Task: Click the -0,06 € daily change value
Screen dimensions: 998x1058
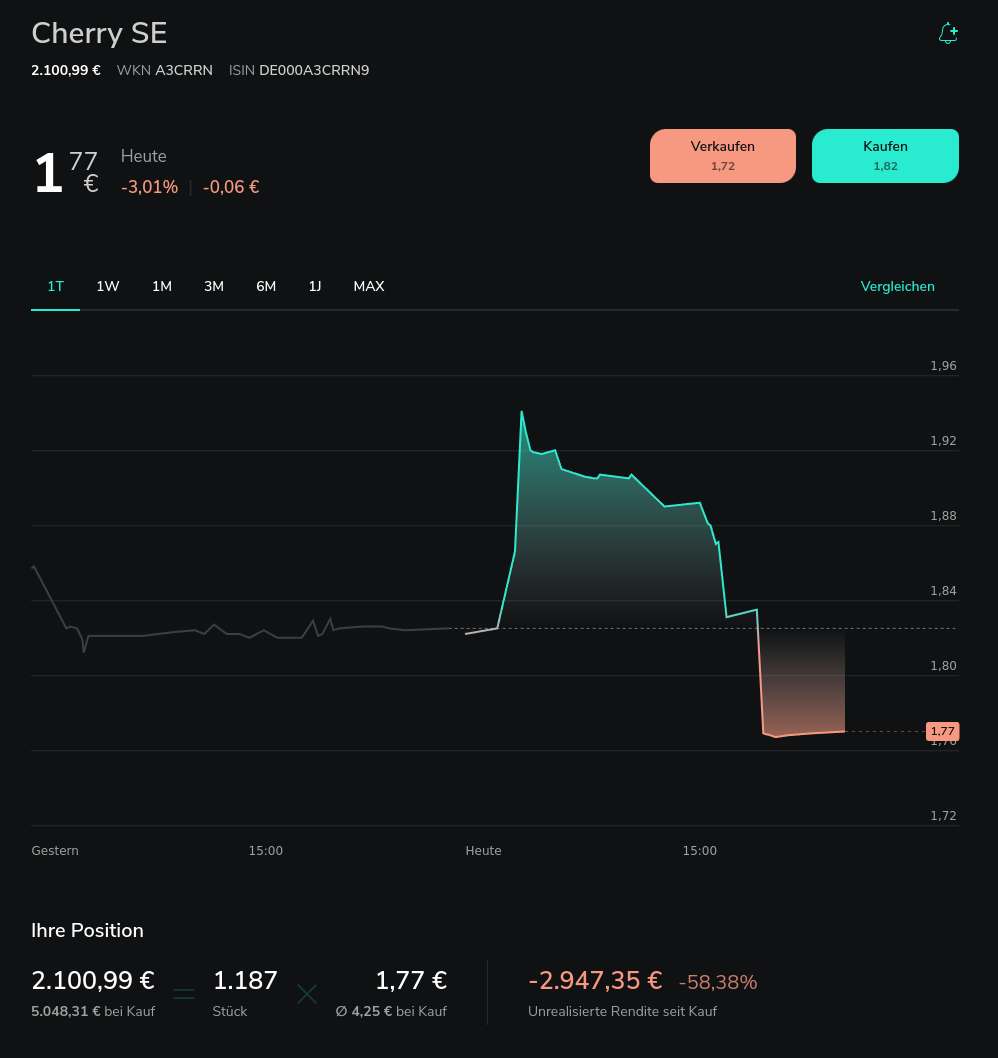Action: (231, 187)
